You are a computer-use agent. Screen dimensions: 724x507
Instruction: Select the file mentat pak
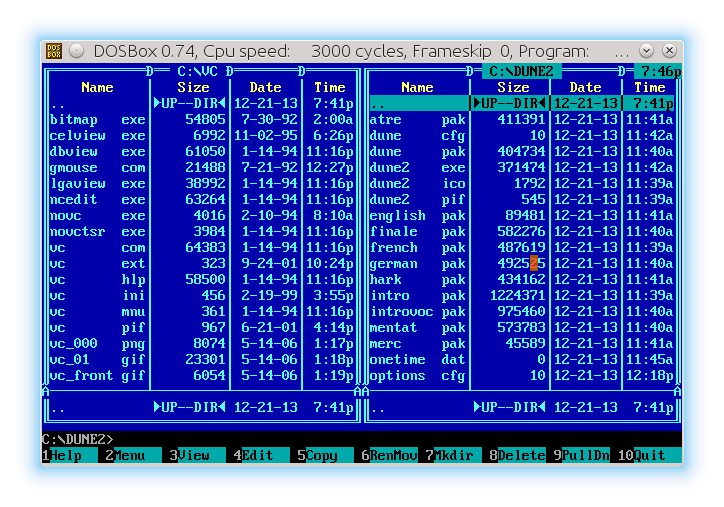pos(522,327)
